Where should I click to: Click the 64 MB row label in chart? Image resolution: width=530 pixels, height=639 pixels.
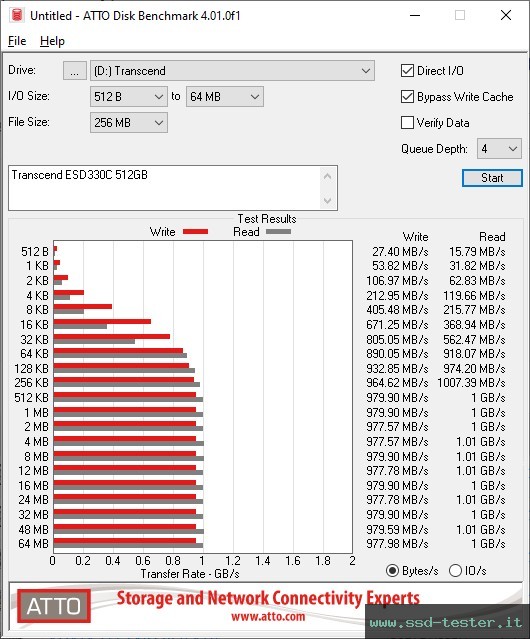(x=33, y=544)
